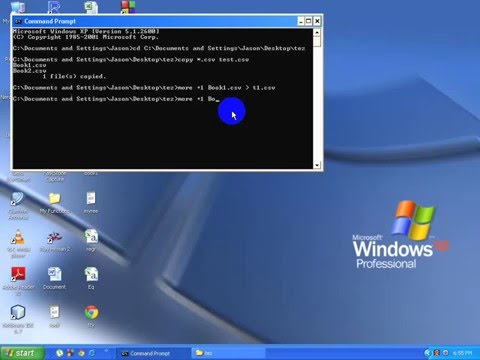This screenshot has height=360, width=480.
Task: Click the colorful pinwheel quick launch icon
Action: (x=70, y=353)
